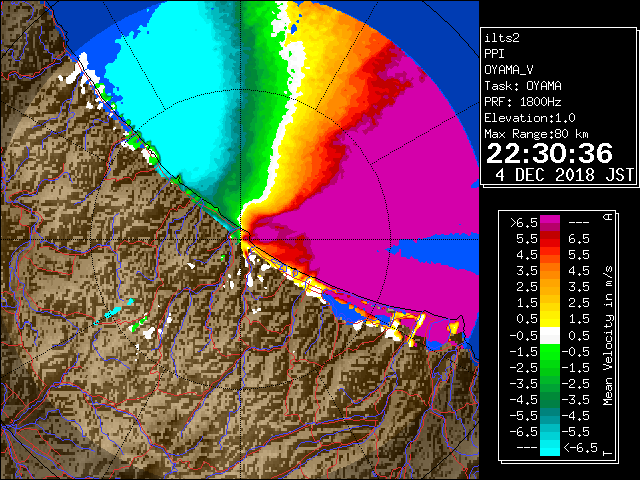Select the "Task: OYAMA" line

(523, 86)
